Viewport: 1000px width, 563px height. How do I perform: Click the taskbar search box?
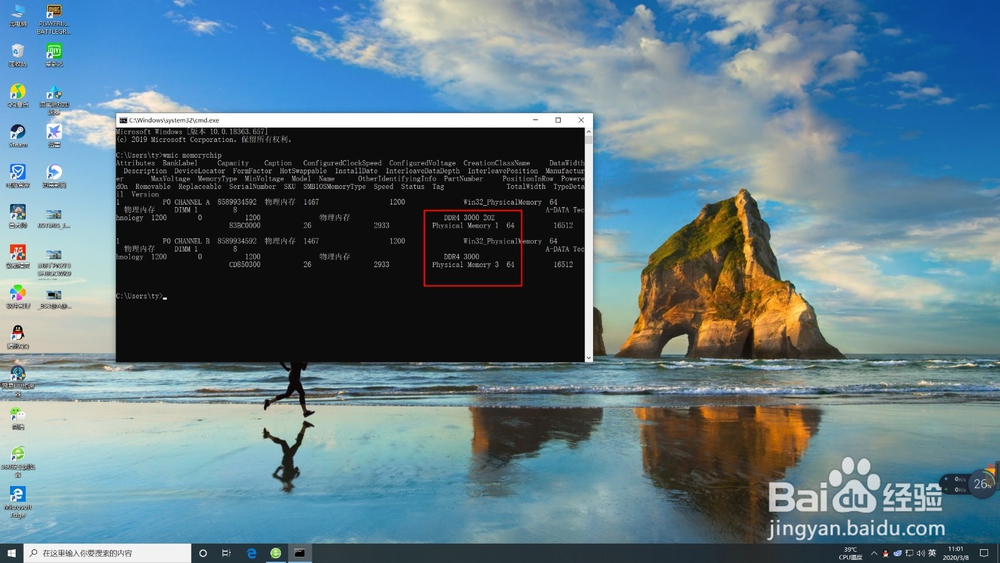click(x=107, y=553)
